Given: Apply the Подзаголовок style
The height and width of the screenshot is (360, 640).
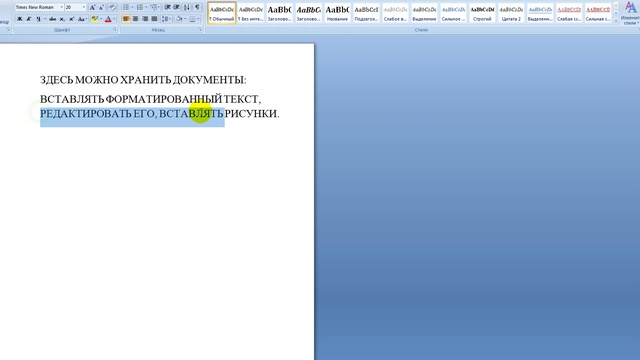Looking at the screenshot, I should (x=366, y=13).
